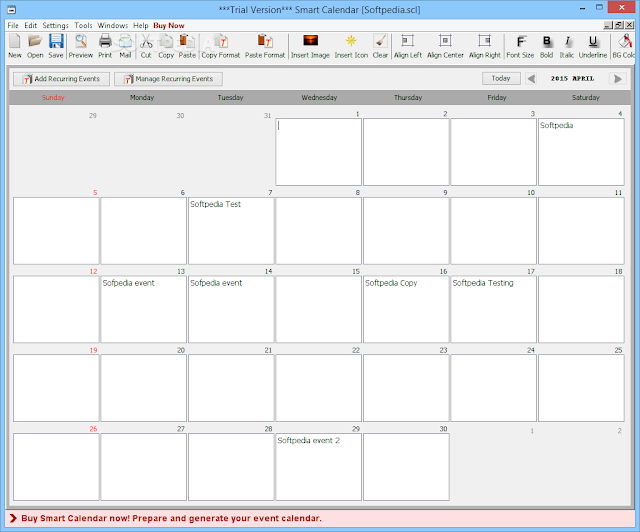Open the File menu
Viewport: 640px width, 532px height.
pos(13,25)
